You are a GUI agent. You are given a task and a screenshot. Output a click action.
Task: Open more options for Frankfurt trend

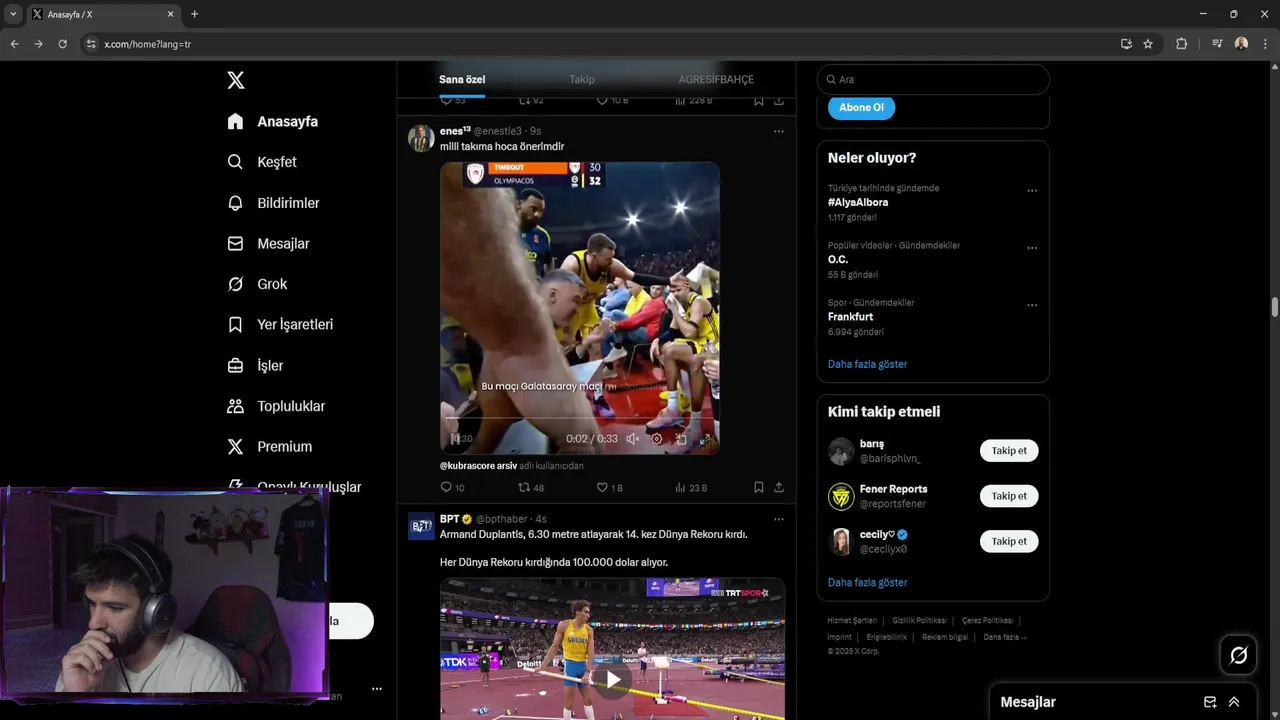1032,305
